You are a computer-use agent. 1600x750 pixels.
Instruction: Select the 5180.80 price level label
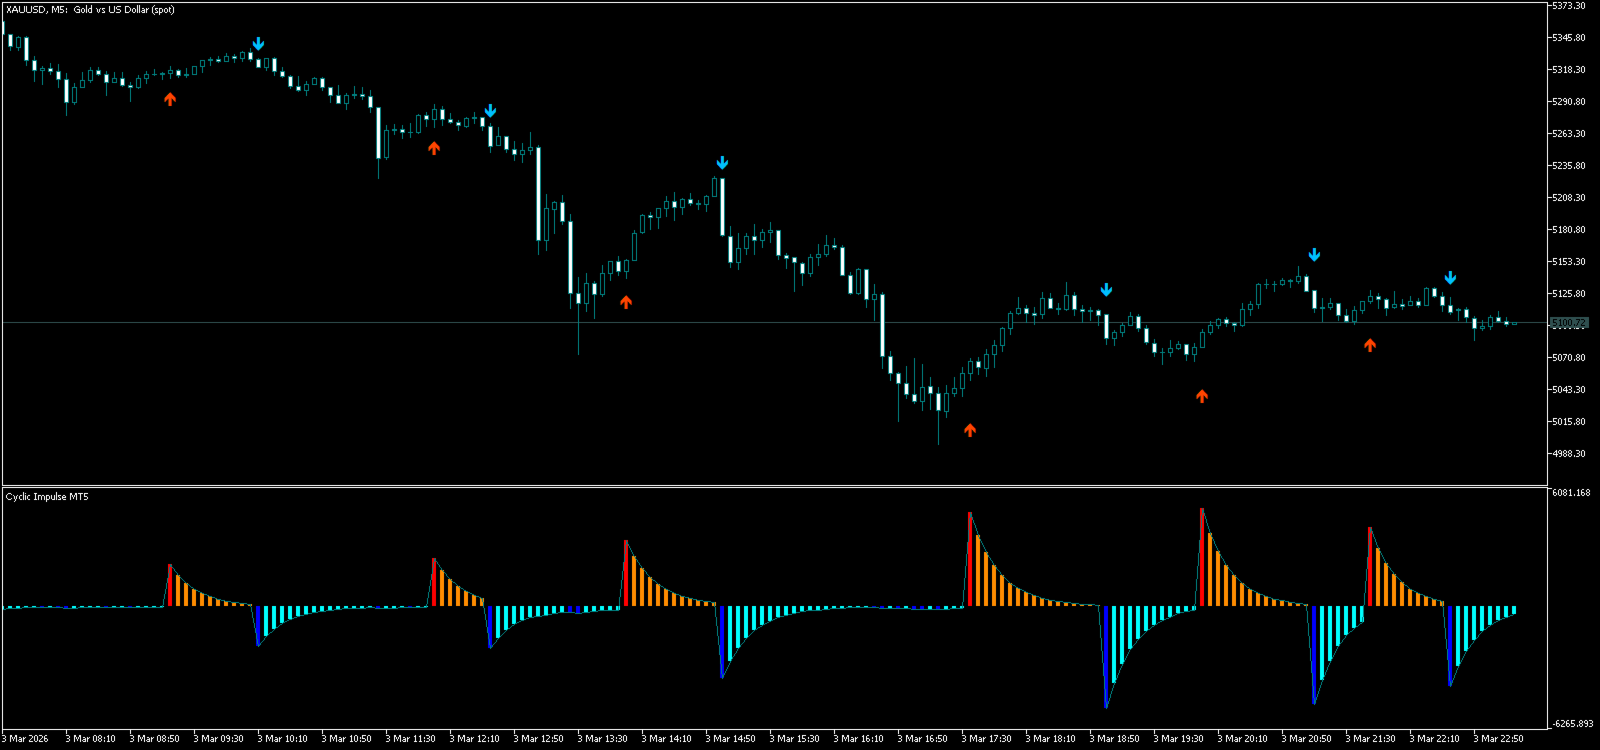[x=1568, y=230]
